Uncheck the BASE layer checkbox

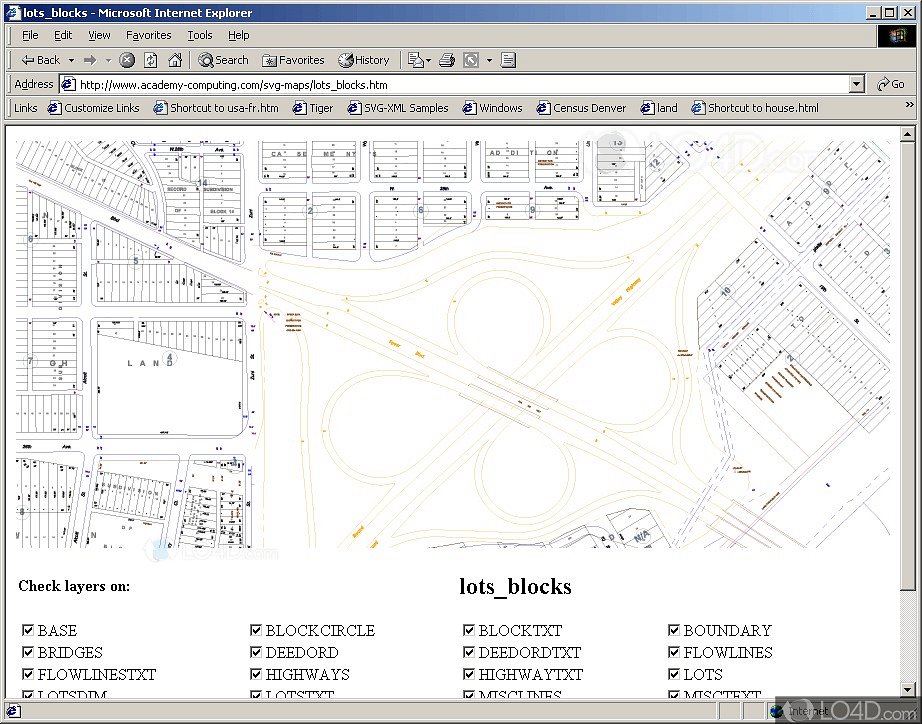[x=28, y=631]
